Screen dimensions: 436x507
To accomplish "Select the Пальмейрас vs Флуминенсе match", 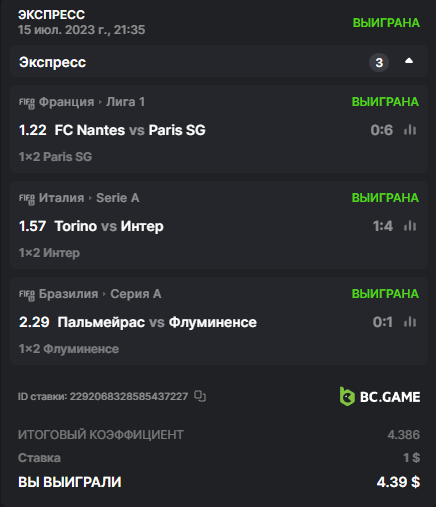I will 157,322.
